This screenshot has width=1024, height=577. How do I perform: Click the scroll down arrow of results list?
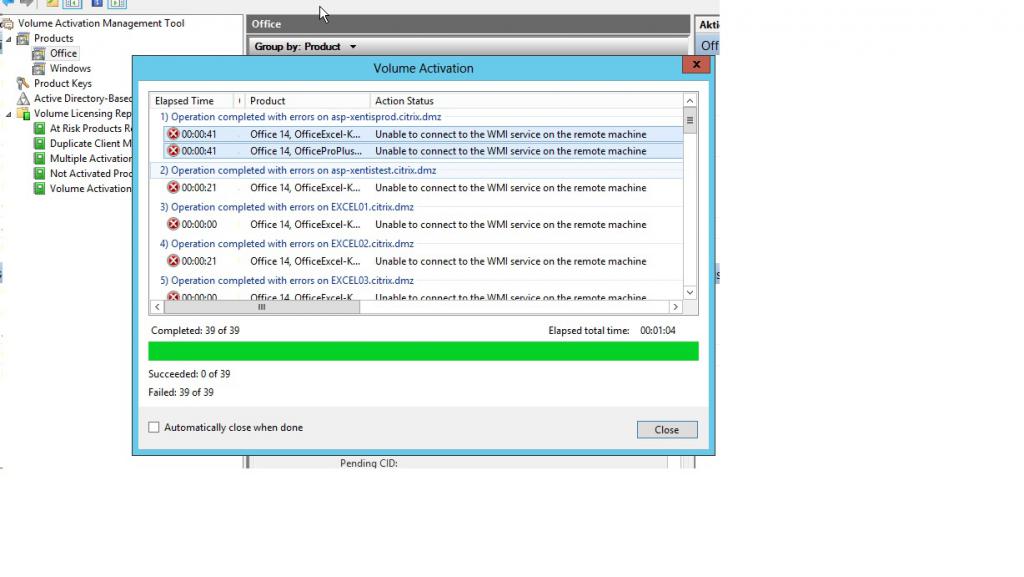pos(690,292)
